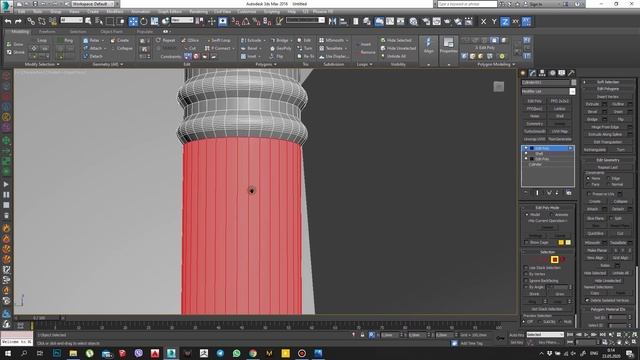
Task: Enable Use Stack Selection checkbox
Action: click(x=526, y=268)
